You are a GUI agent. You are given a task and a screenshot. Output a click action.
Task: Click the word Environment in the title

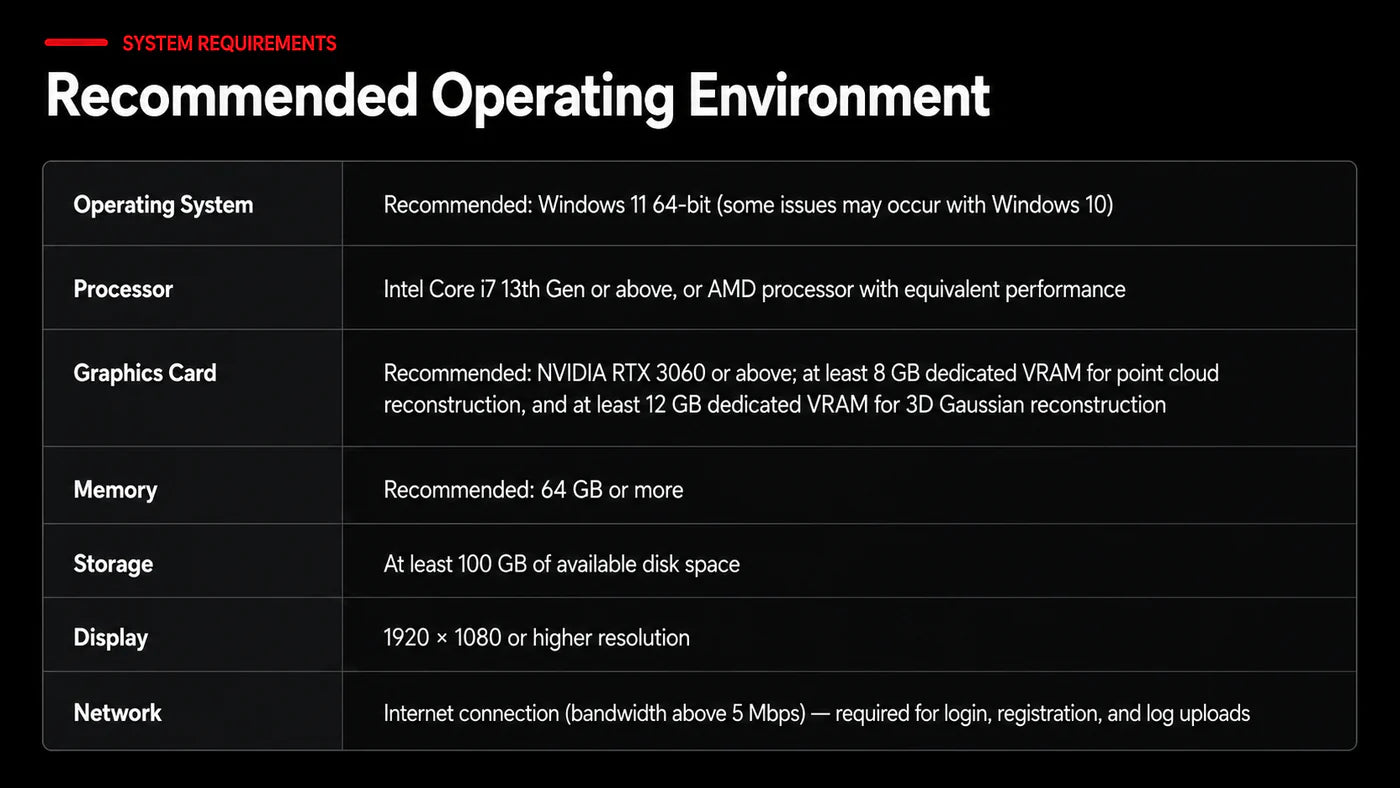(839, 96)
